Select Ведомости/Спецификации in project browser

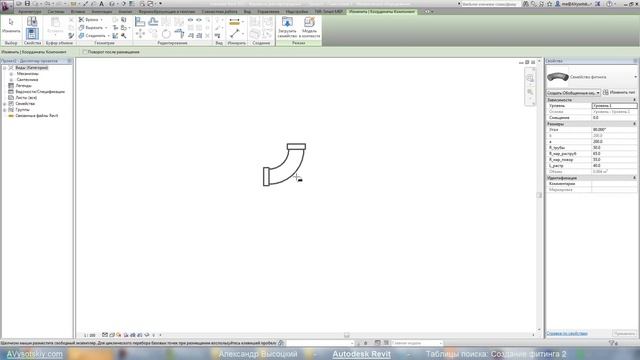40,92
